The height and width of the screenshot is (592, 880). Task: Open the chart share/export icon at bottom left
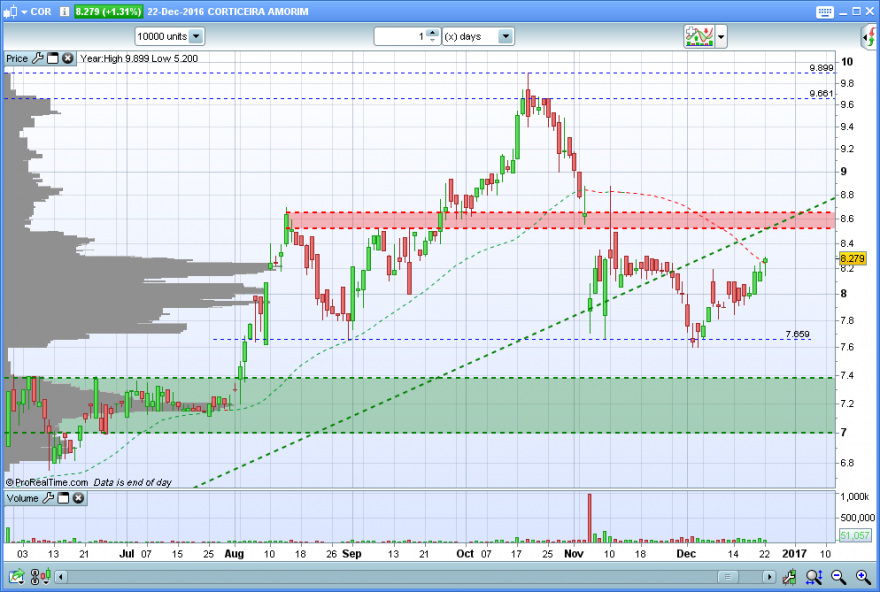pyautogui.click(x=16, y=576)
